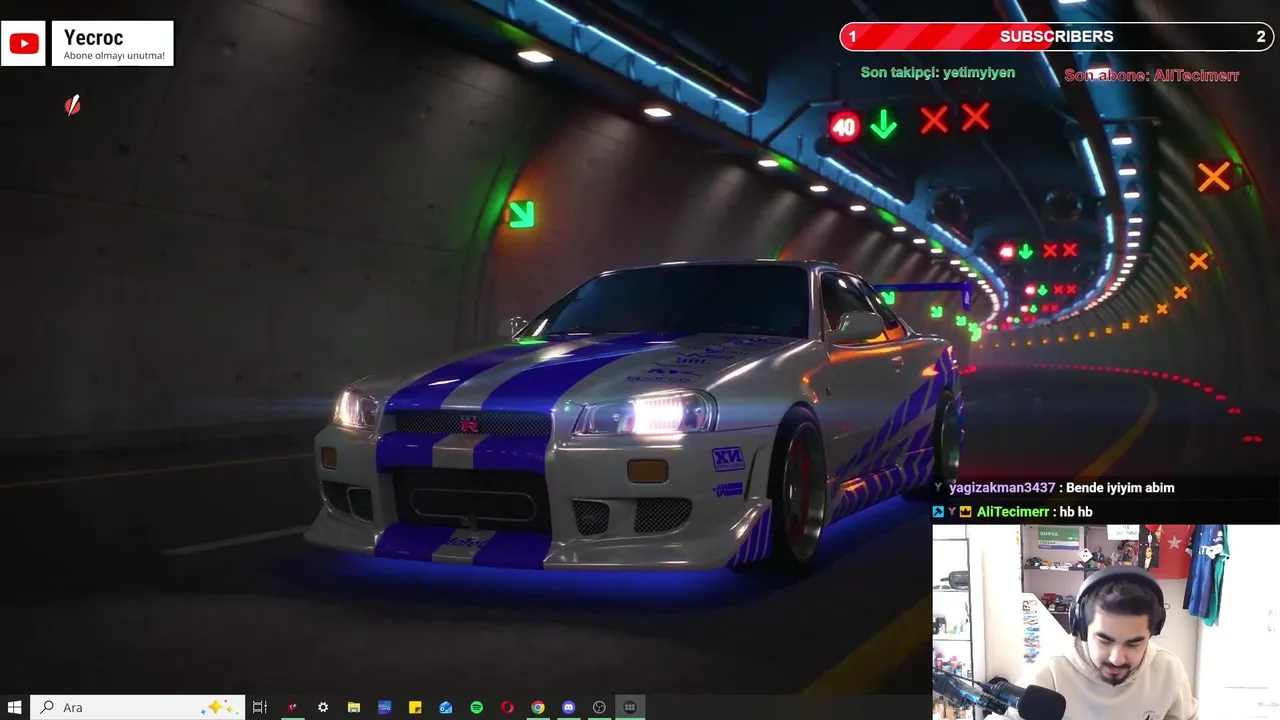Open the active dark app icon after OBS
The image size is (1280, 720).
click(630, 707)
